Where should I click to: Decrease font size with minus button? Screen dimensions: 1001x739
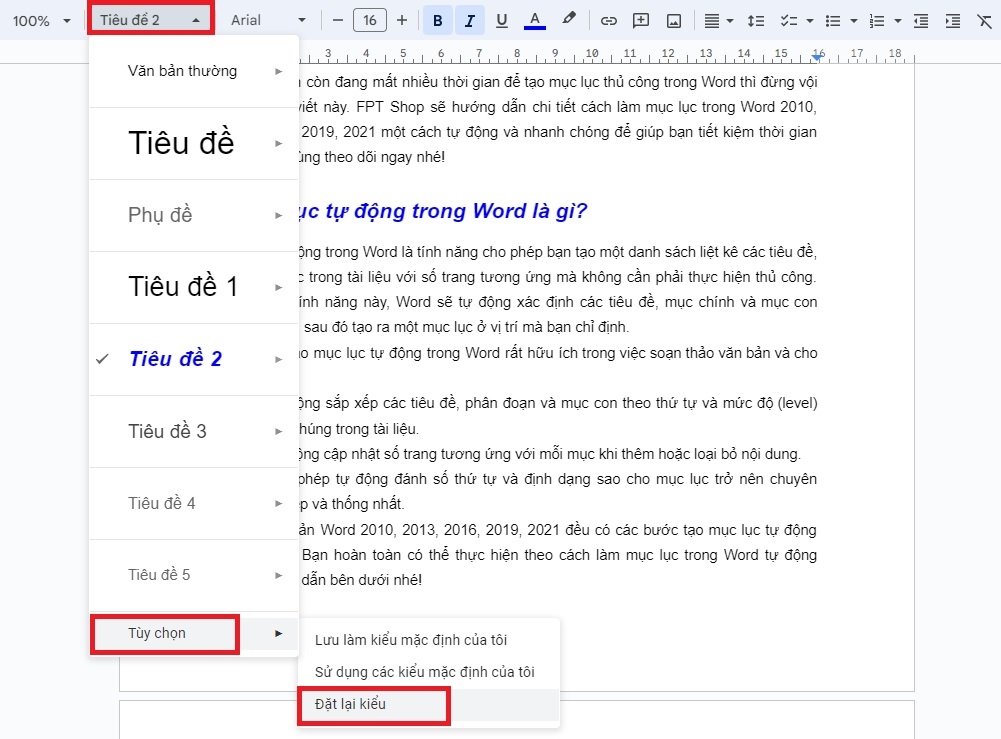(338, 20)
